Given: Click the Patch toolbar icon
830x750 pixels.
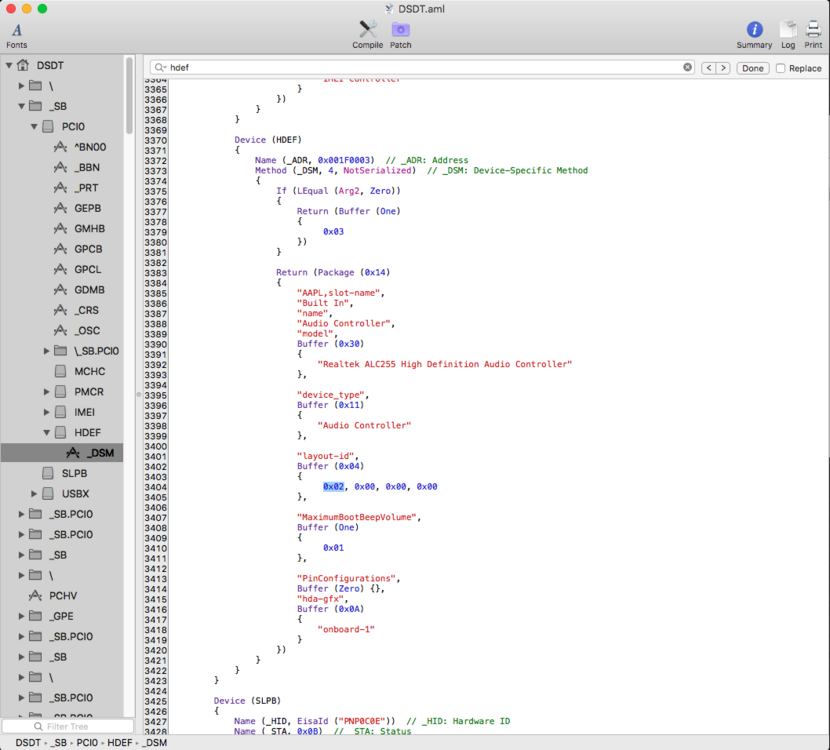Looking at the screenshot, I should tap(400, 30).
